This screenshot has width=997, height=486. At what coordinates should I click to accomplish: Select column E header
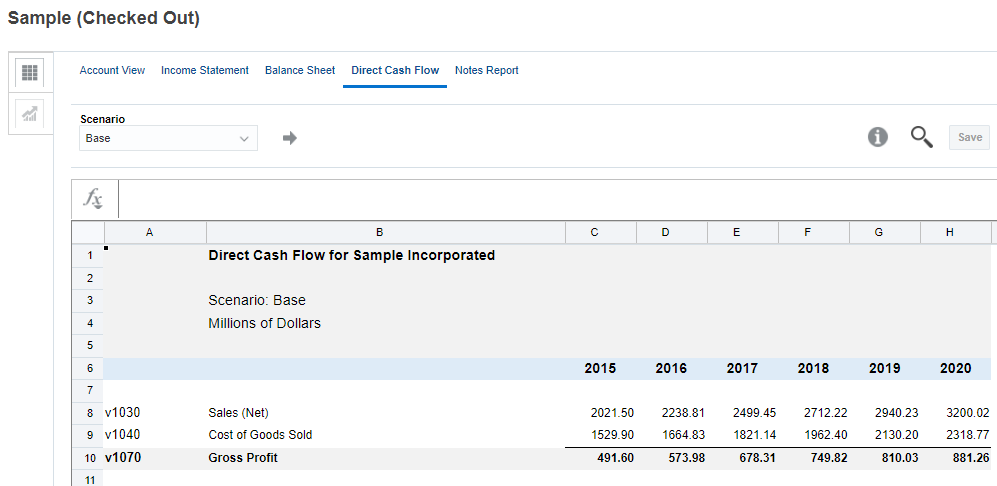pyautogui.click(x=743, y=232)
